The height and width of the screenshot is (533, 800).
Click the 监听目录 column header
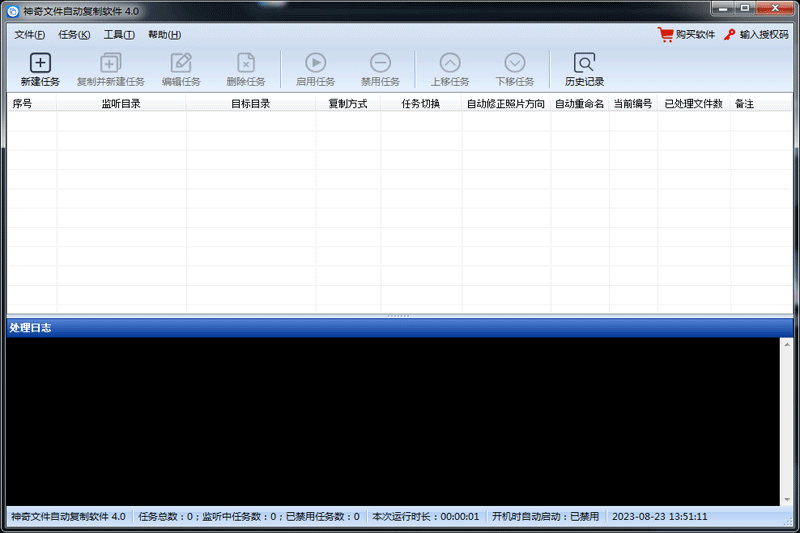coord(121,104)
